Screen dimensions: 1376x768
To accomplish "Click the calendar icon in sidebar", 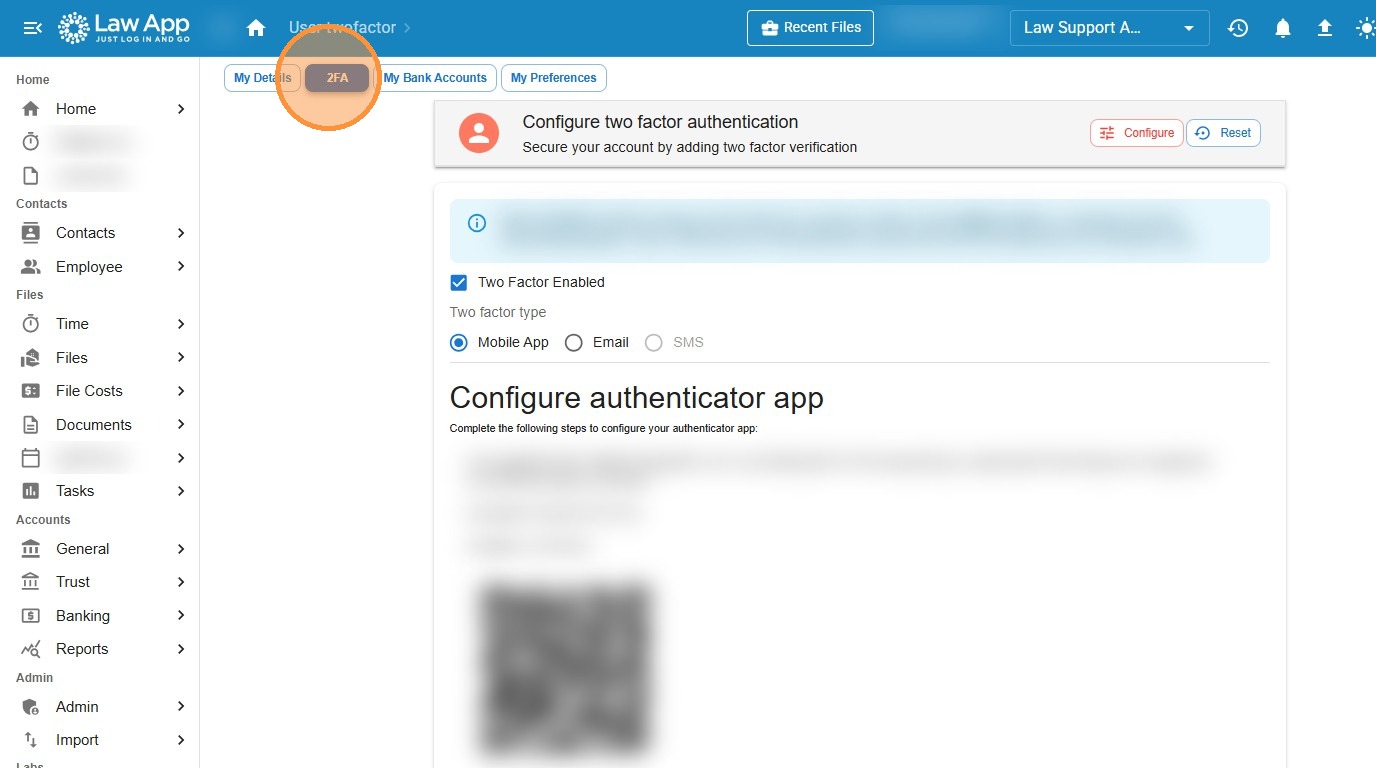I will click(x=31, y=458).
